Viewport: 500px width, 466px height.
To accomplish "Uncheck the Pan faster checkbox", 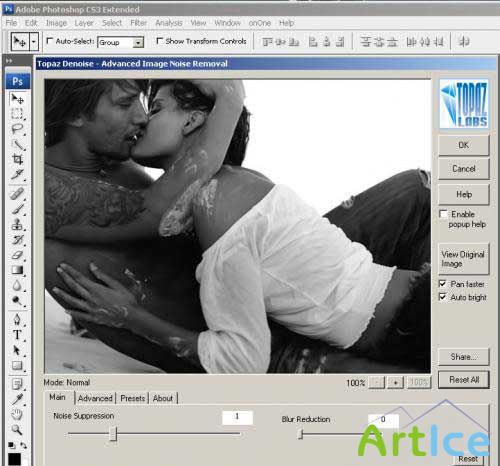I will (442, 284).
